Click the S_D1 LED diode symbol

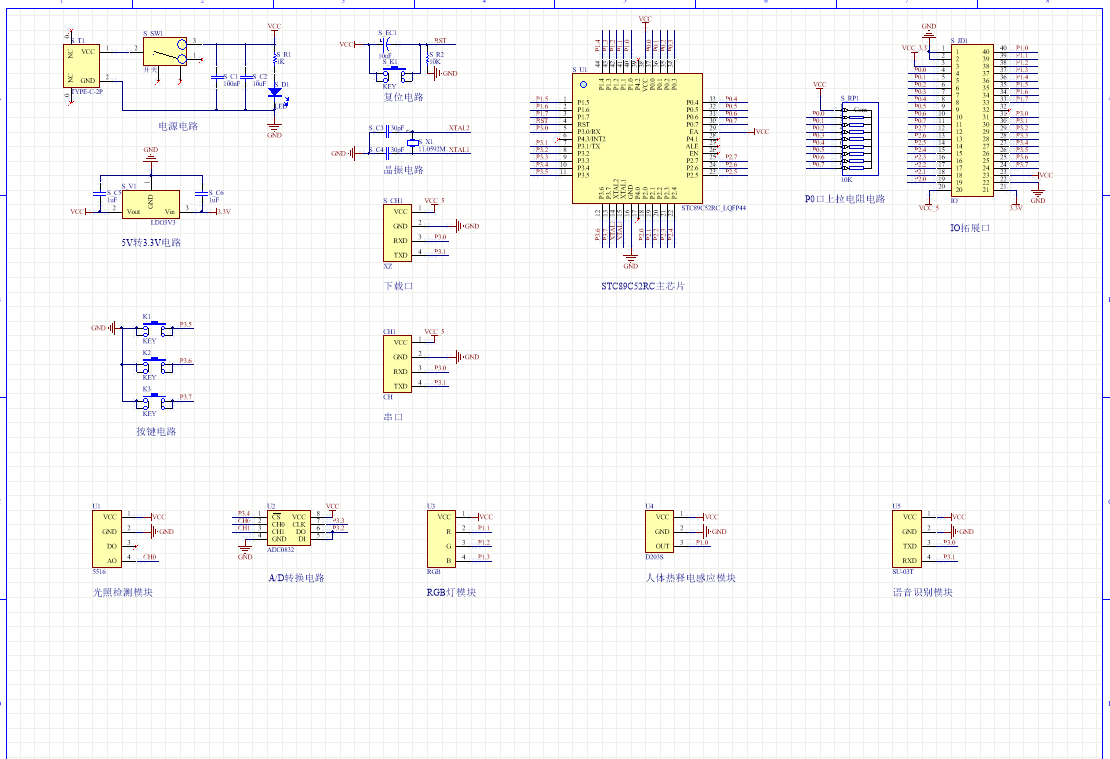point(273,92)
